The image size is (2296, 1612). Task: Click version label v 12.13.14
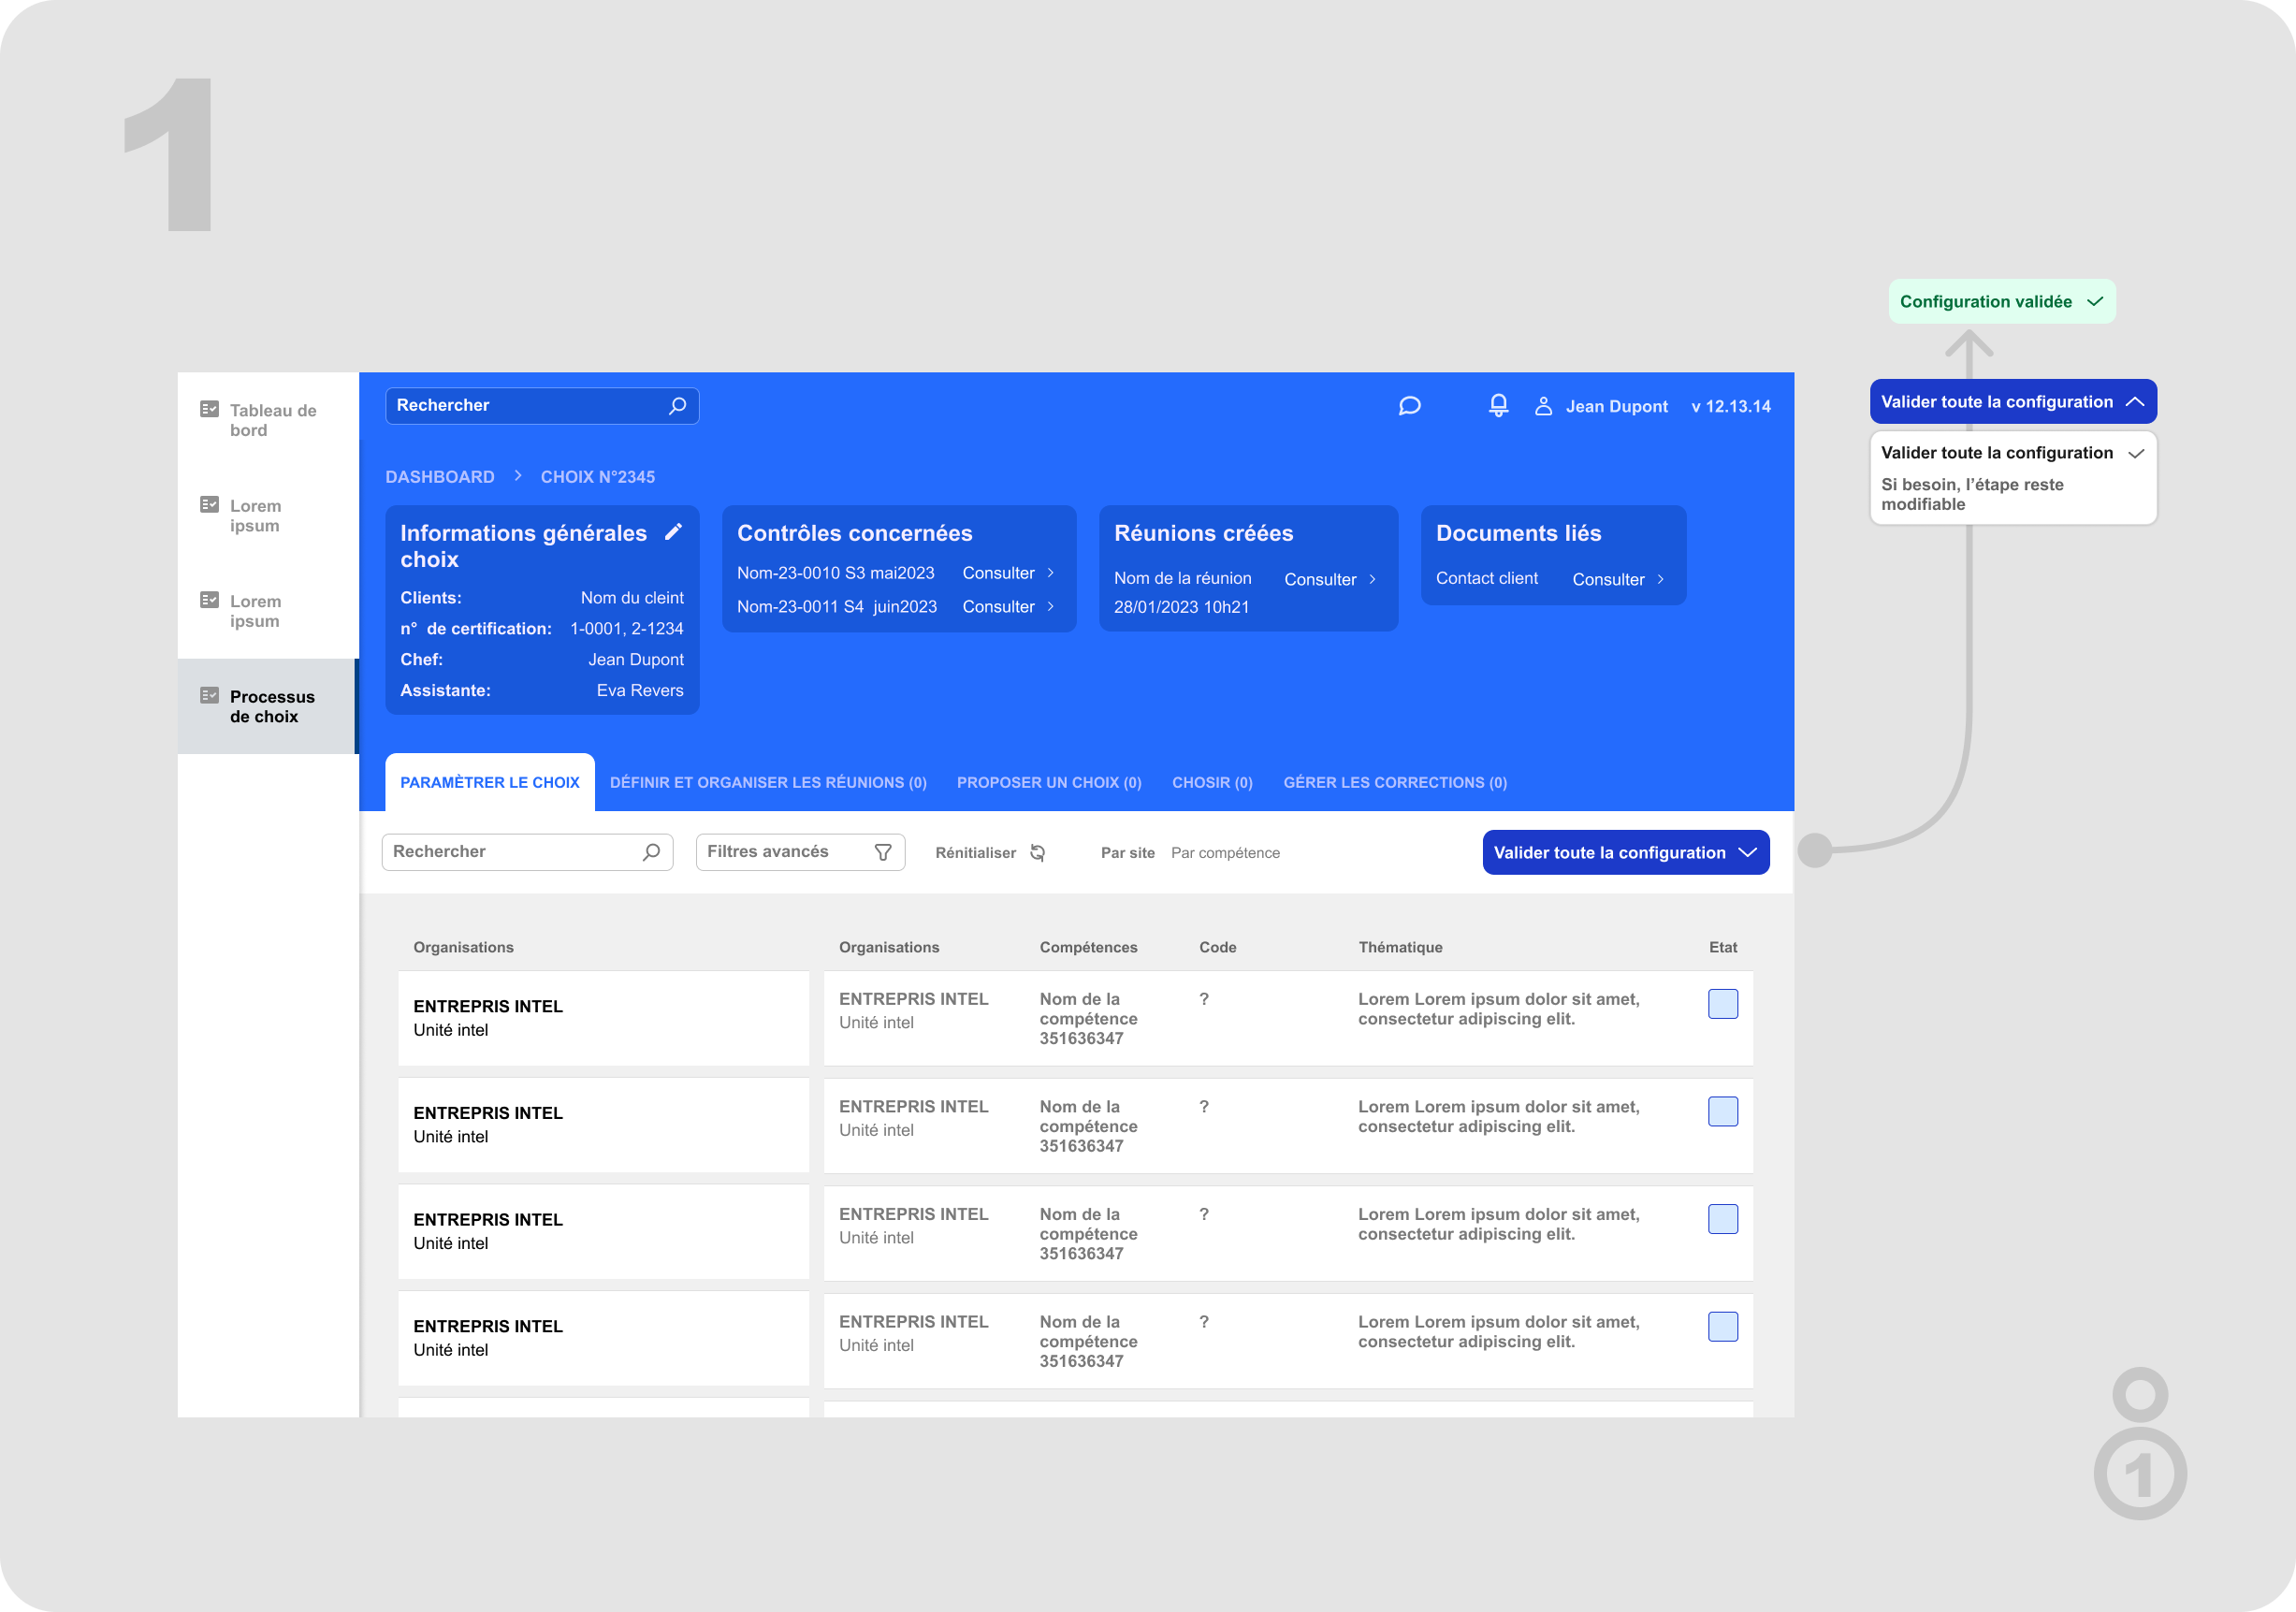pos(1731,406)
